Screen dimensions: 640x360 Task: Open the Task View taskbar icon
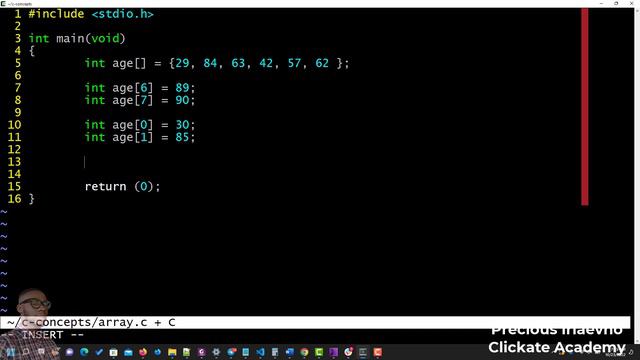pyautogui.click(x=41, y=352)
